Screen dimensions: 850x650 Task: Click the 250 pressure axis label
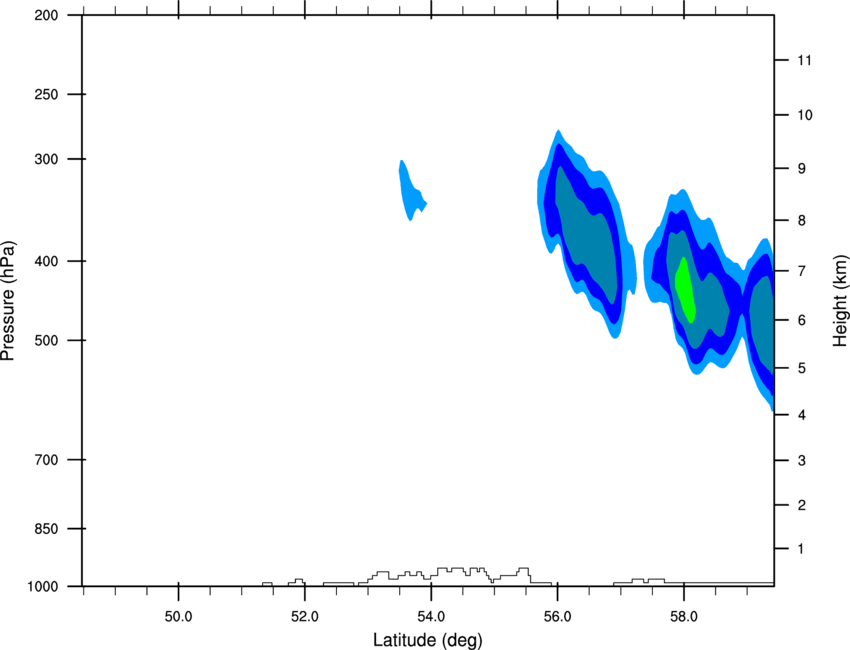pos(46,94)
